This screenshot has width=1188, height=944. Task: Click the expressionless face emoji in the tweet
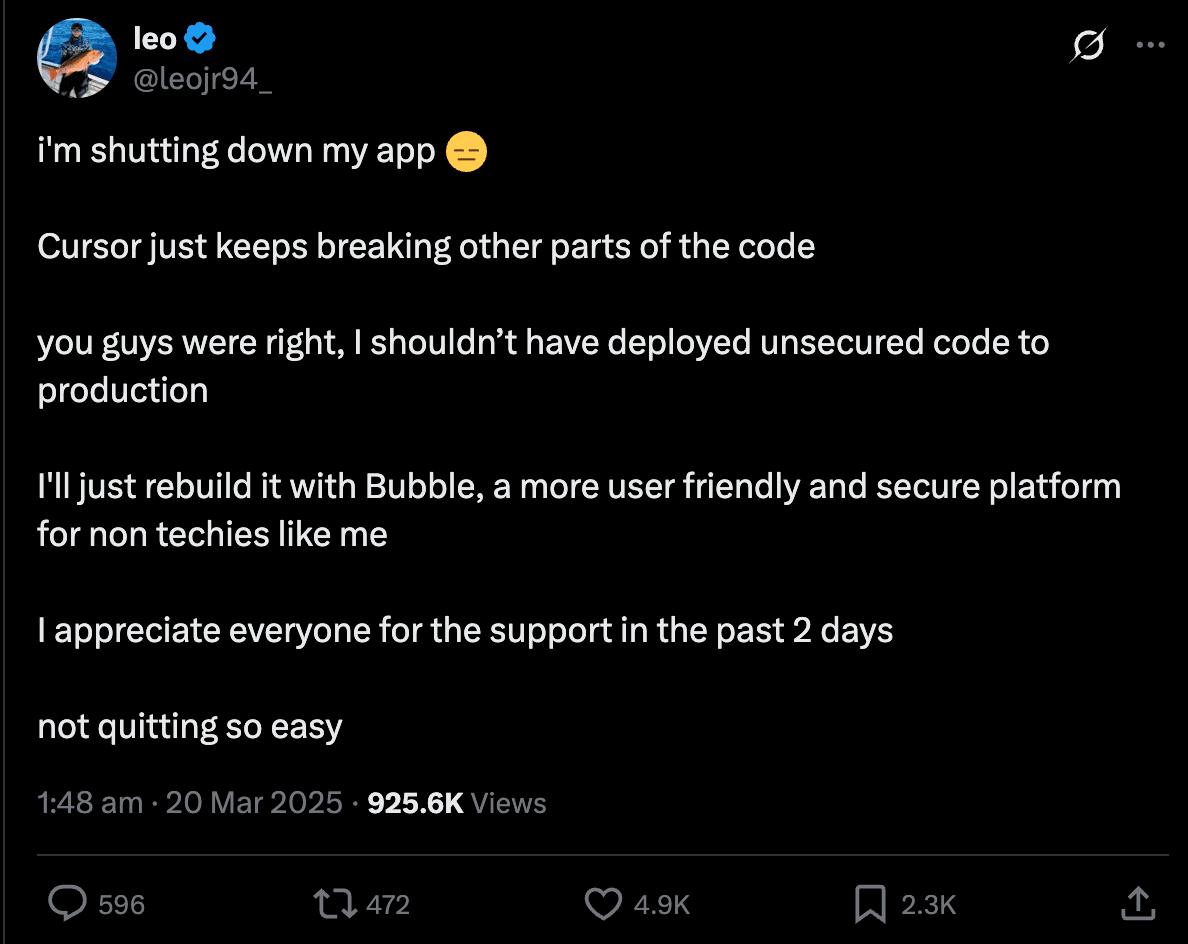tap(467, 153)
